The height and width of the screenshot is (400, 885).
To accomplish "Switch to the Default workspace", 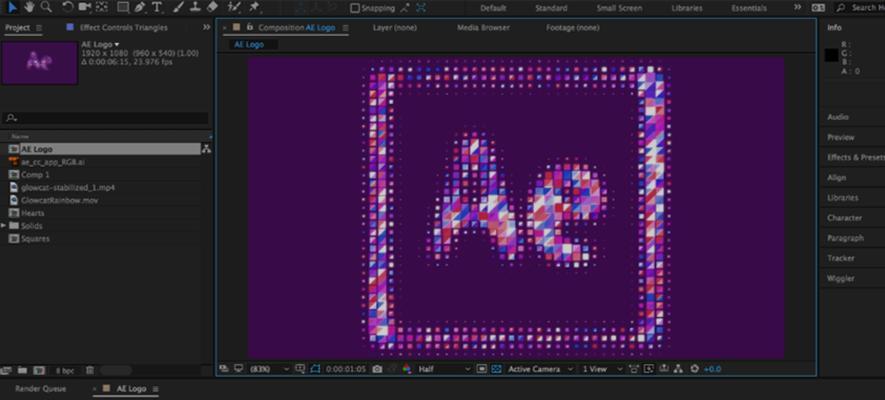I will point(493,8).
